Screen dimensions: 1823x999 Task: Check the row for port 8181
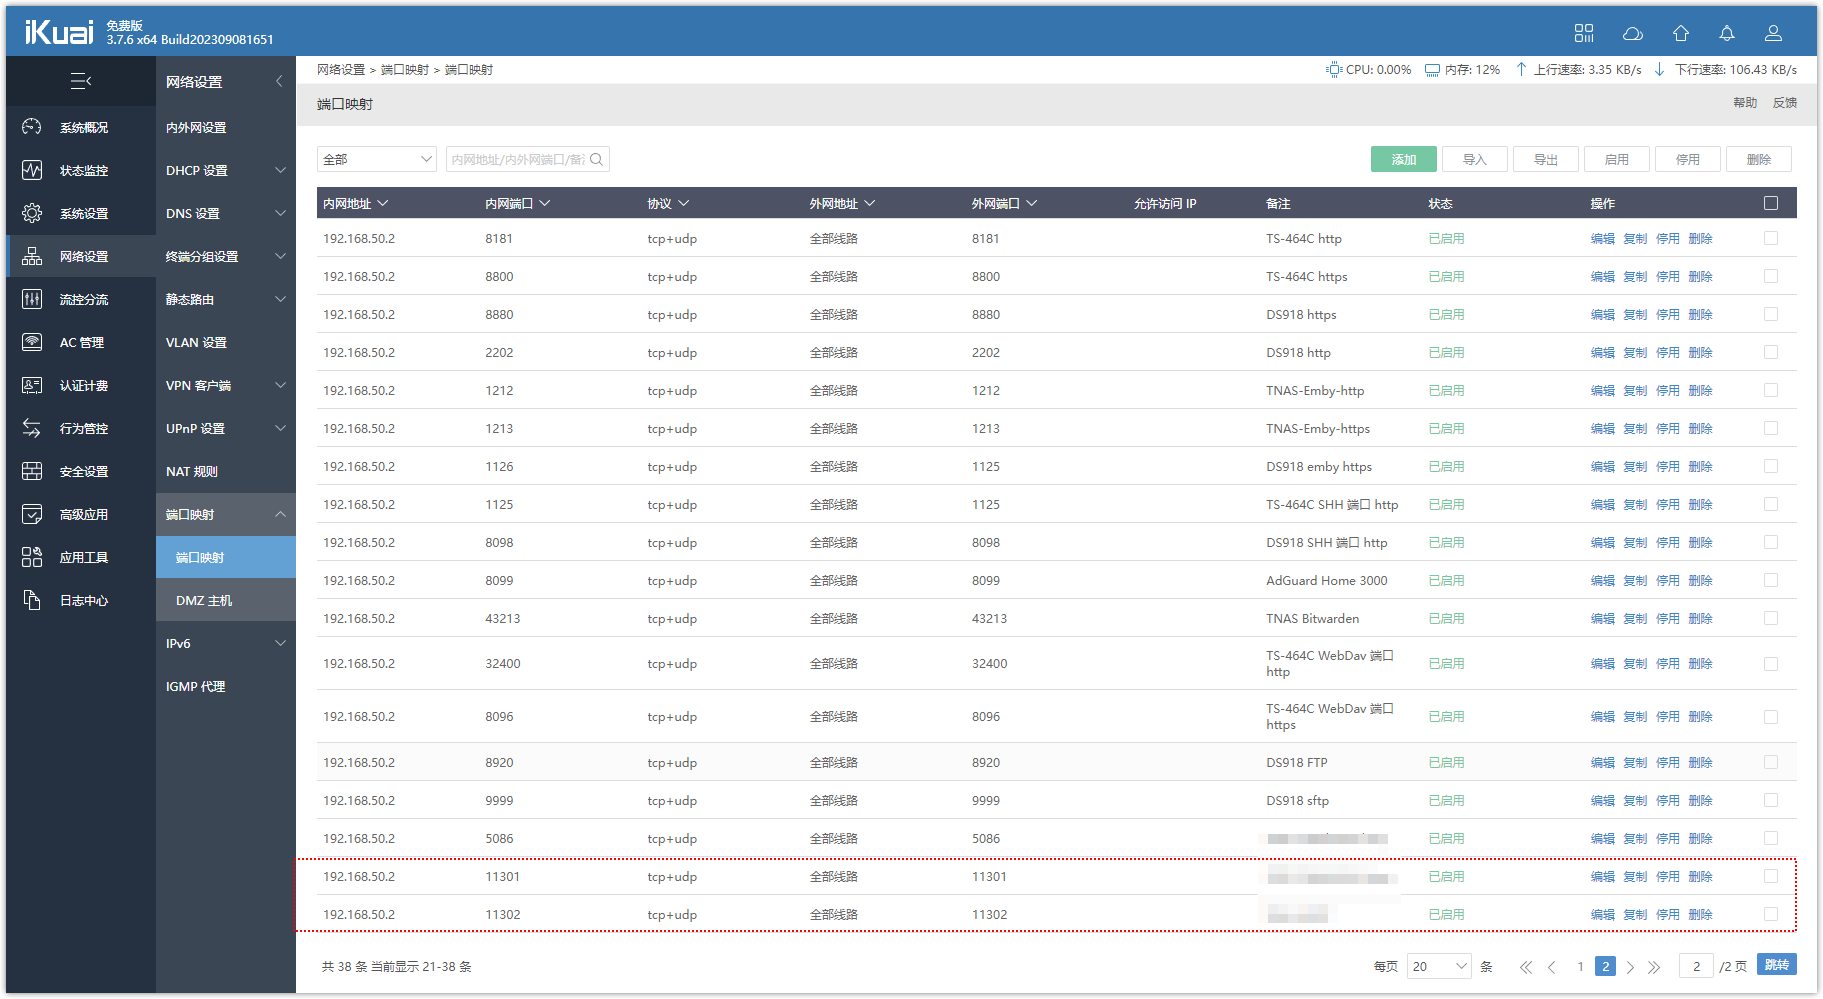tap(1771, 238)
